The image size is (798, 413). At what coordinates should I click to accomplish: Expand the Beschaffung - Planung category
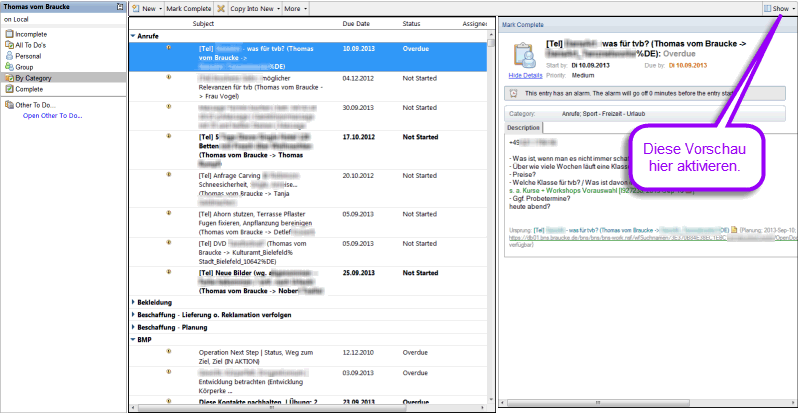[133, 326]
